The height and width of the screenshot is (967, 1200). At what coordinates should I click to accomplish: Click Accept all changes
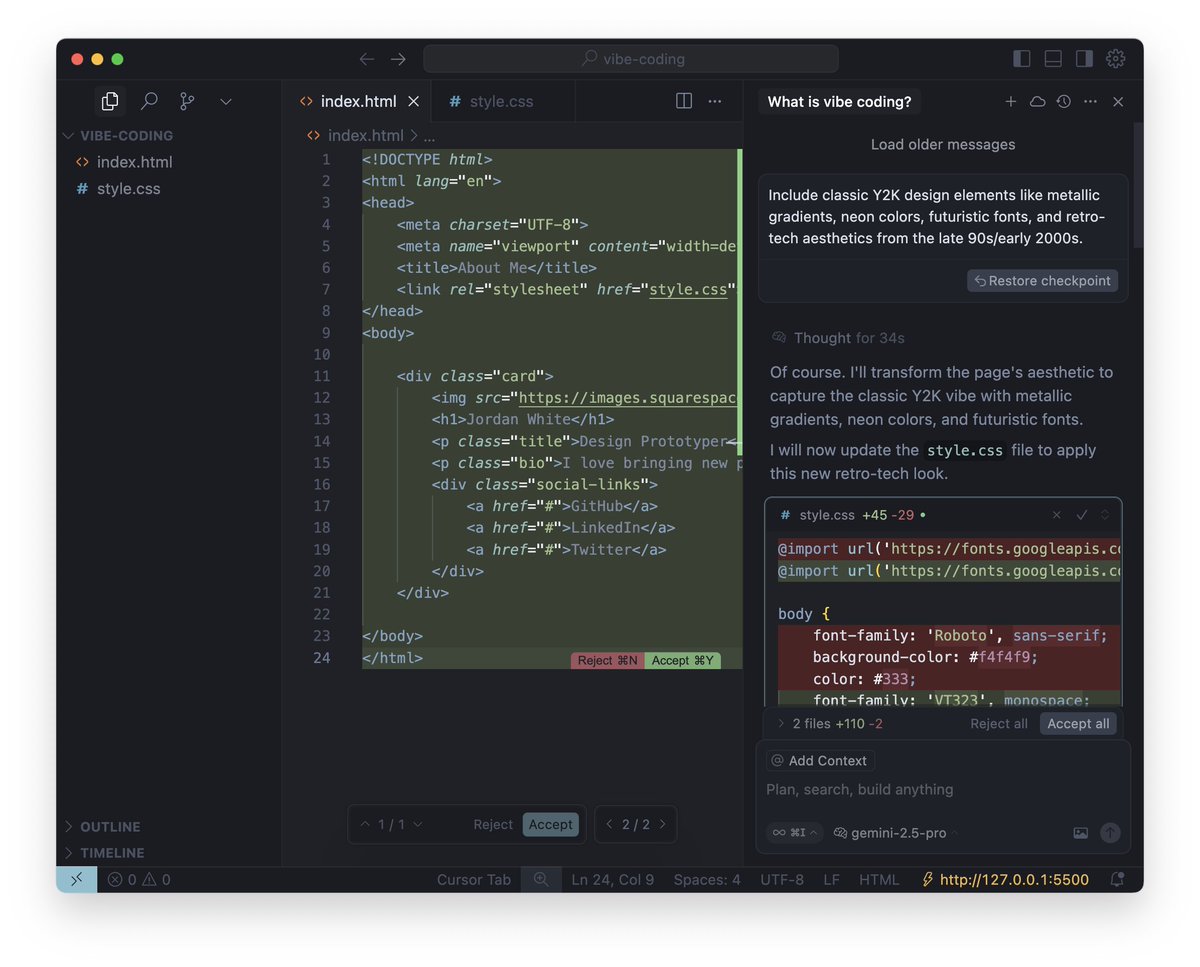[1078, 724]
